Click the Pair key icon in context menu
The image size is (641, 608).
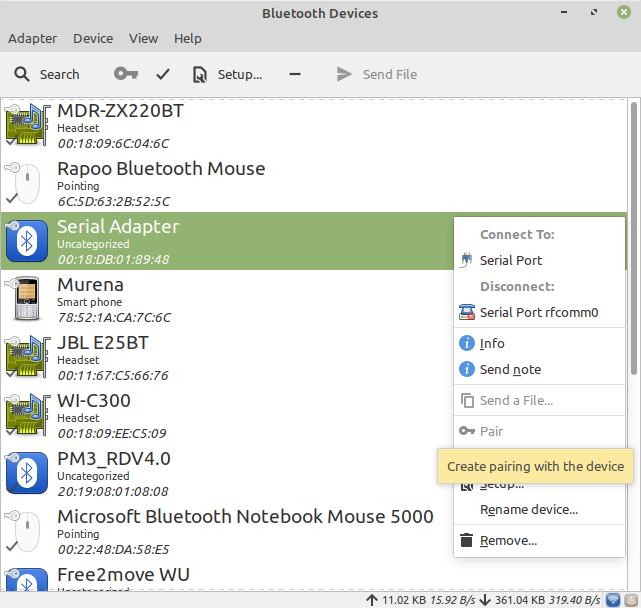click(x=467, y=431)
